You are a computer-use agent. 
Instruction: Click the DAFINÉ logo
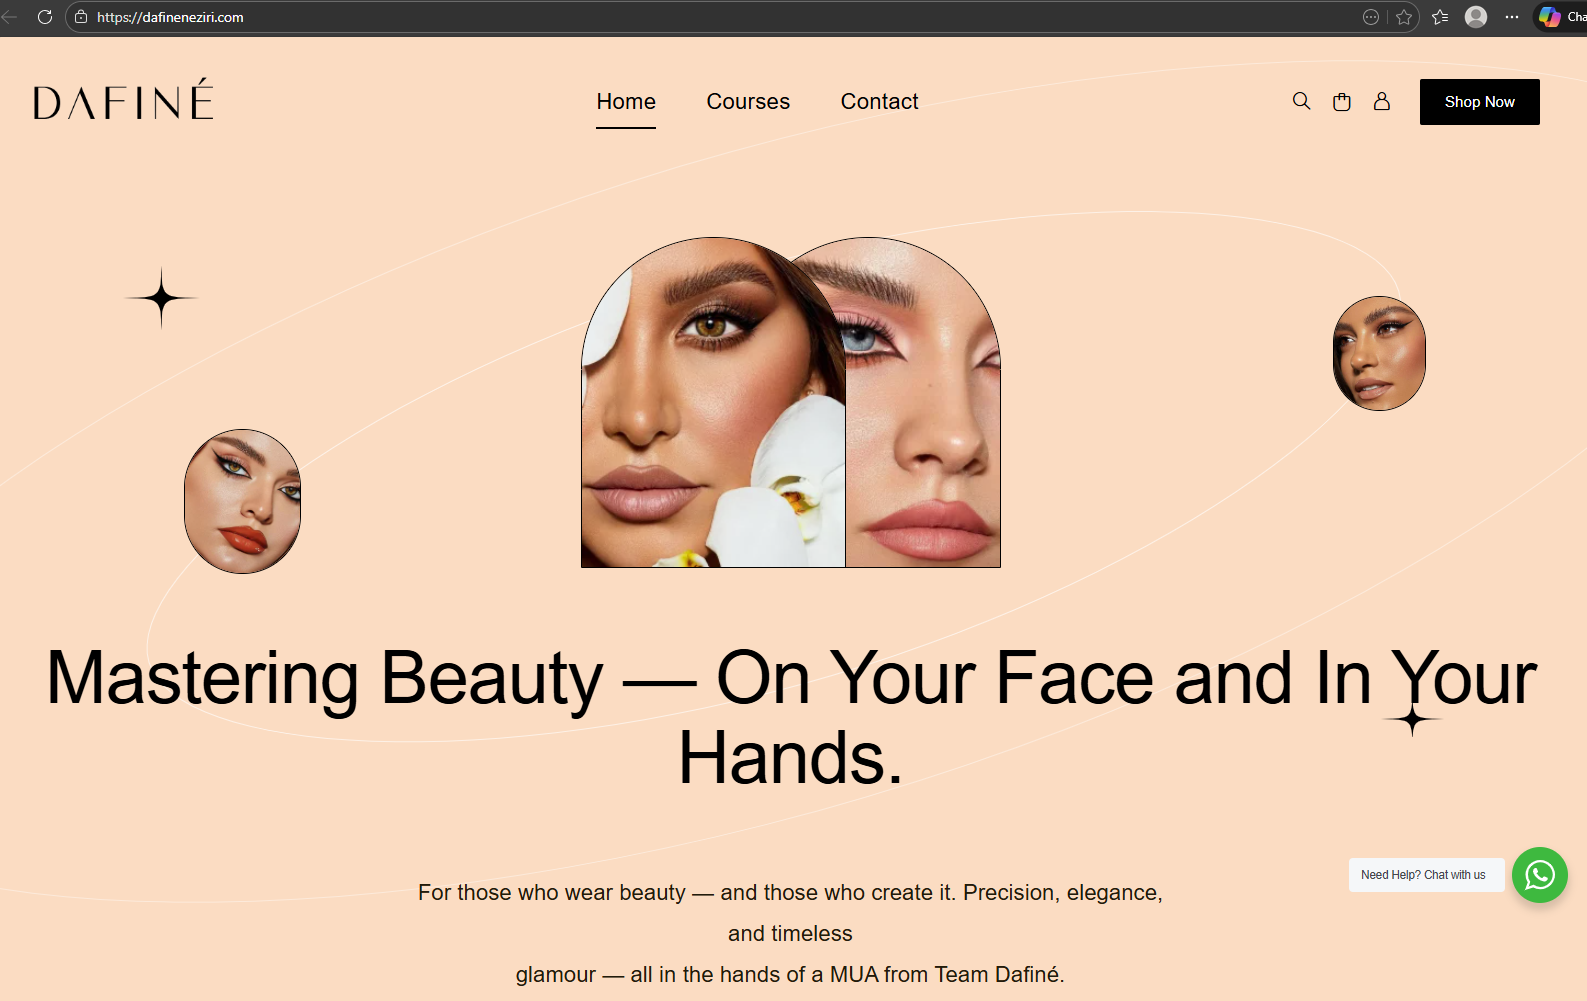point(123,99)
